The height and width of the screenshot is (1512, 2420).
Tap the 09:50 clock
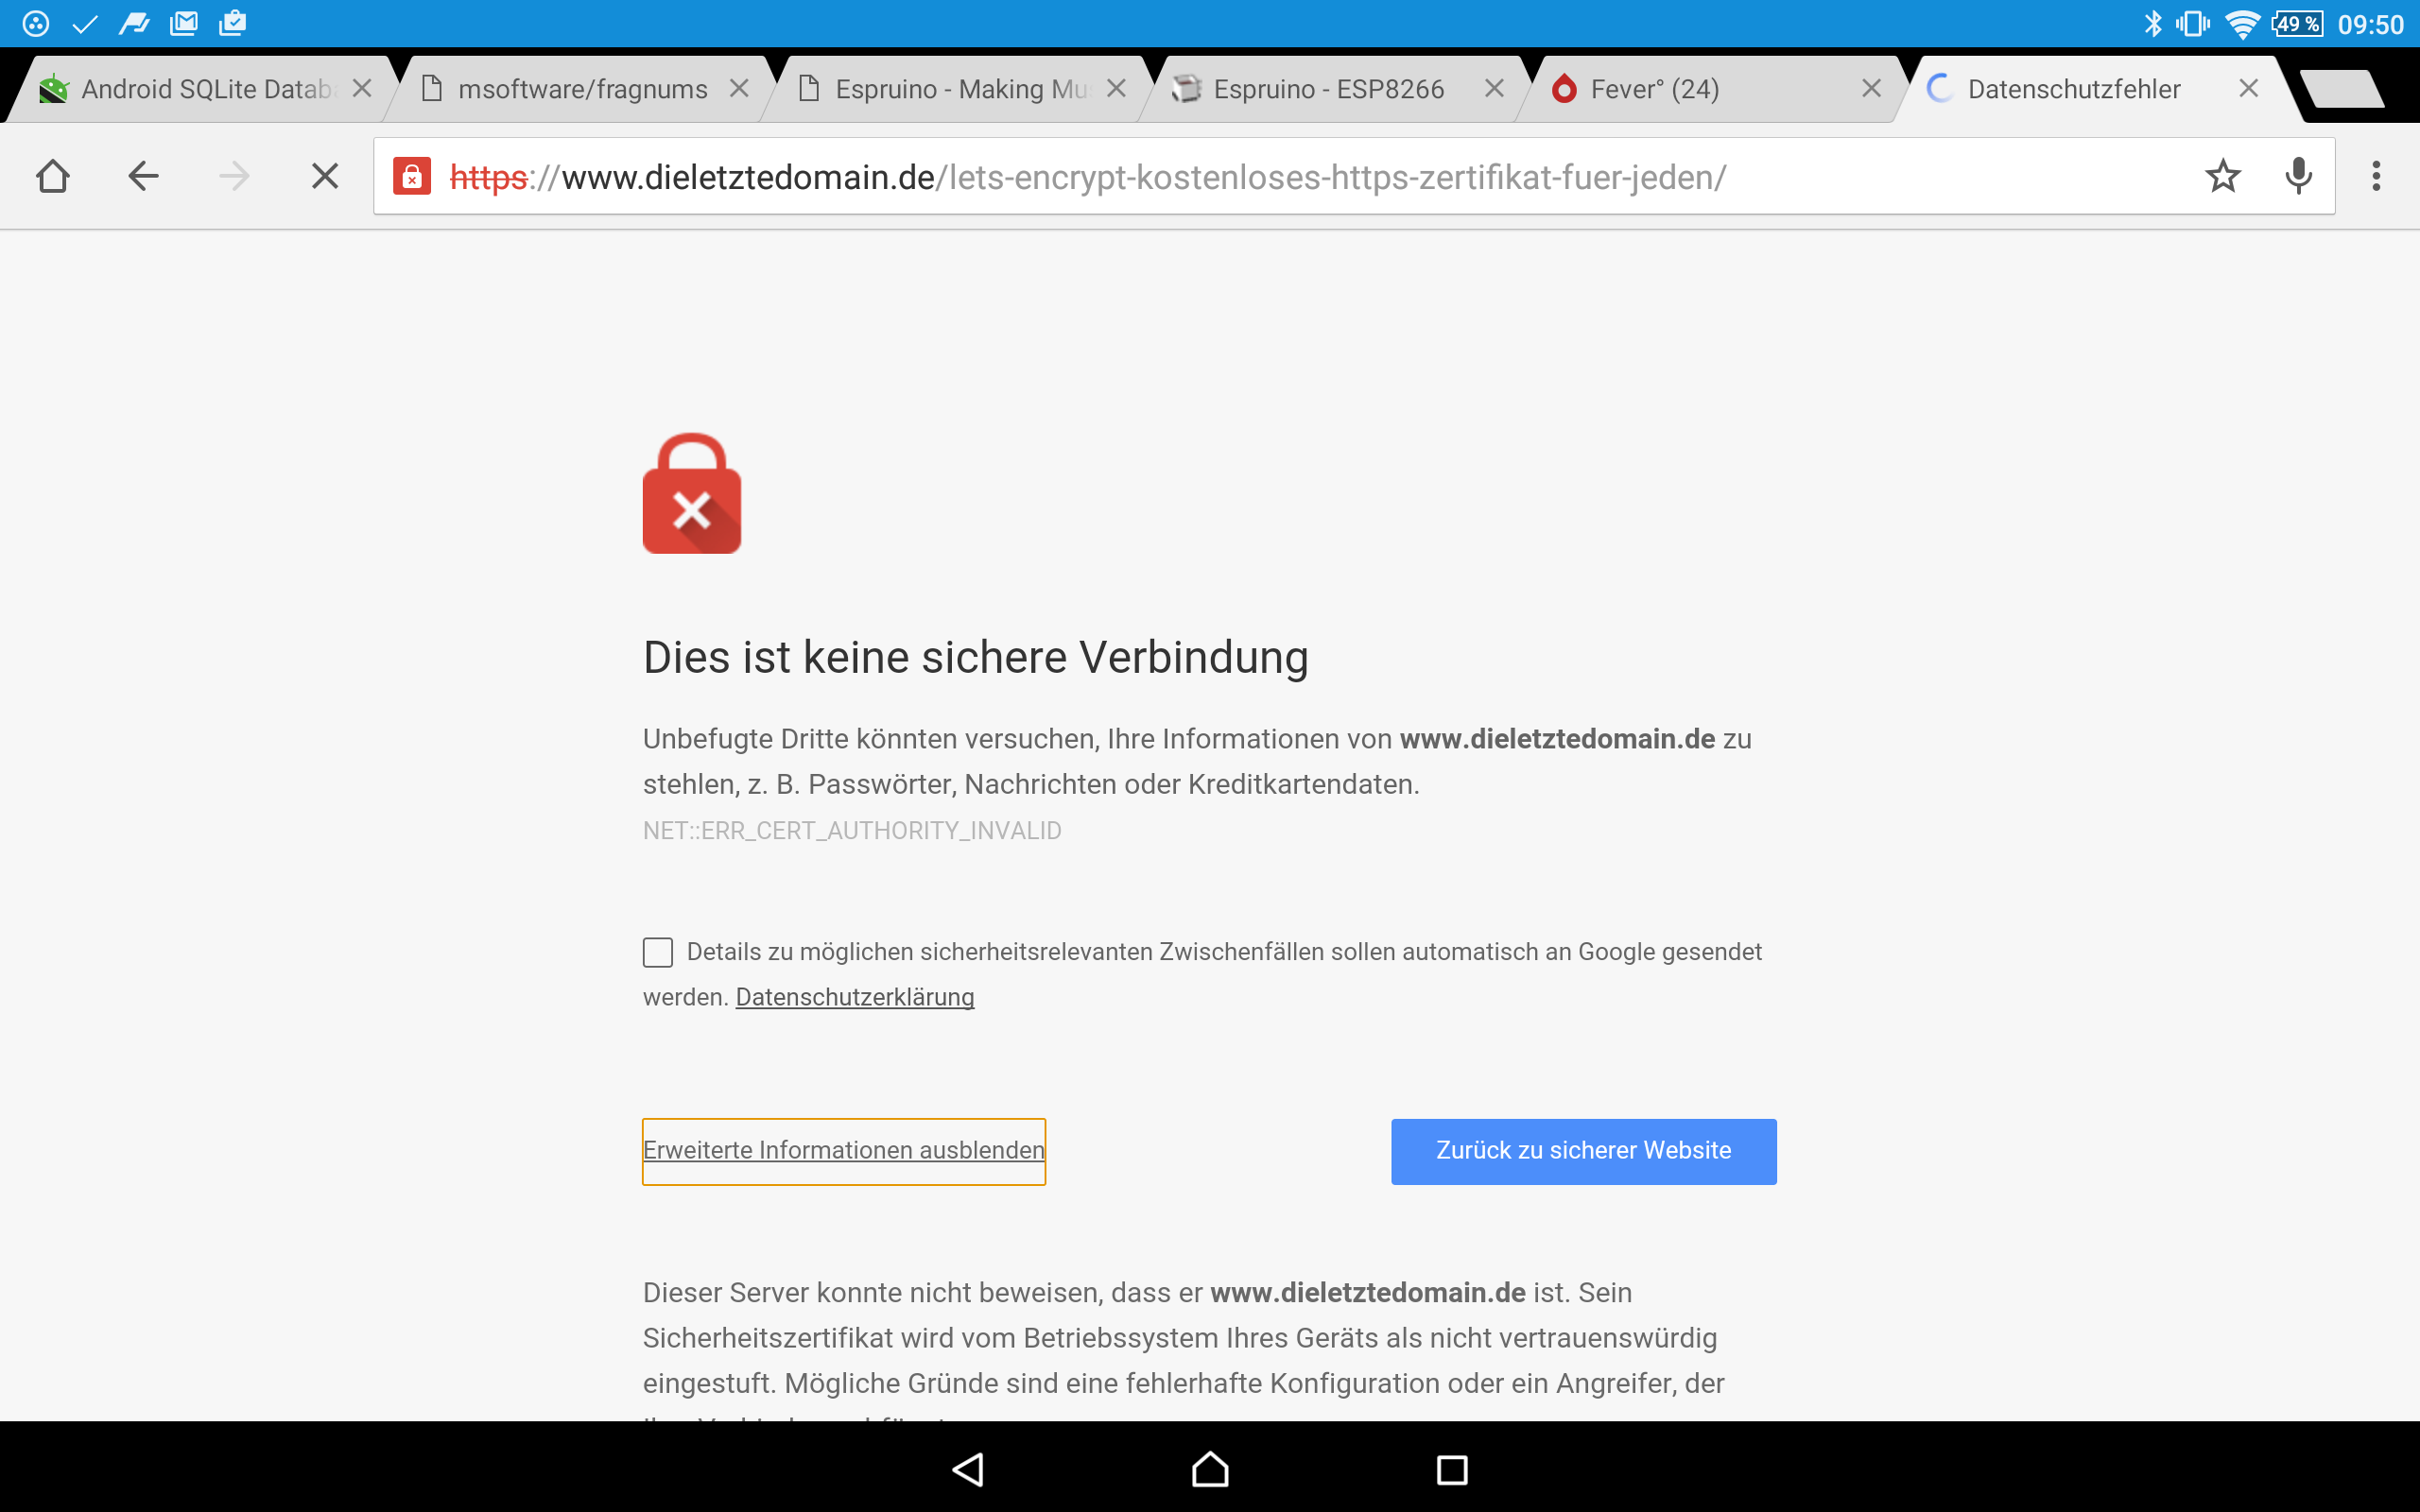click(2370, 24)
